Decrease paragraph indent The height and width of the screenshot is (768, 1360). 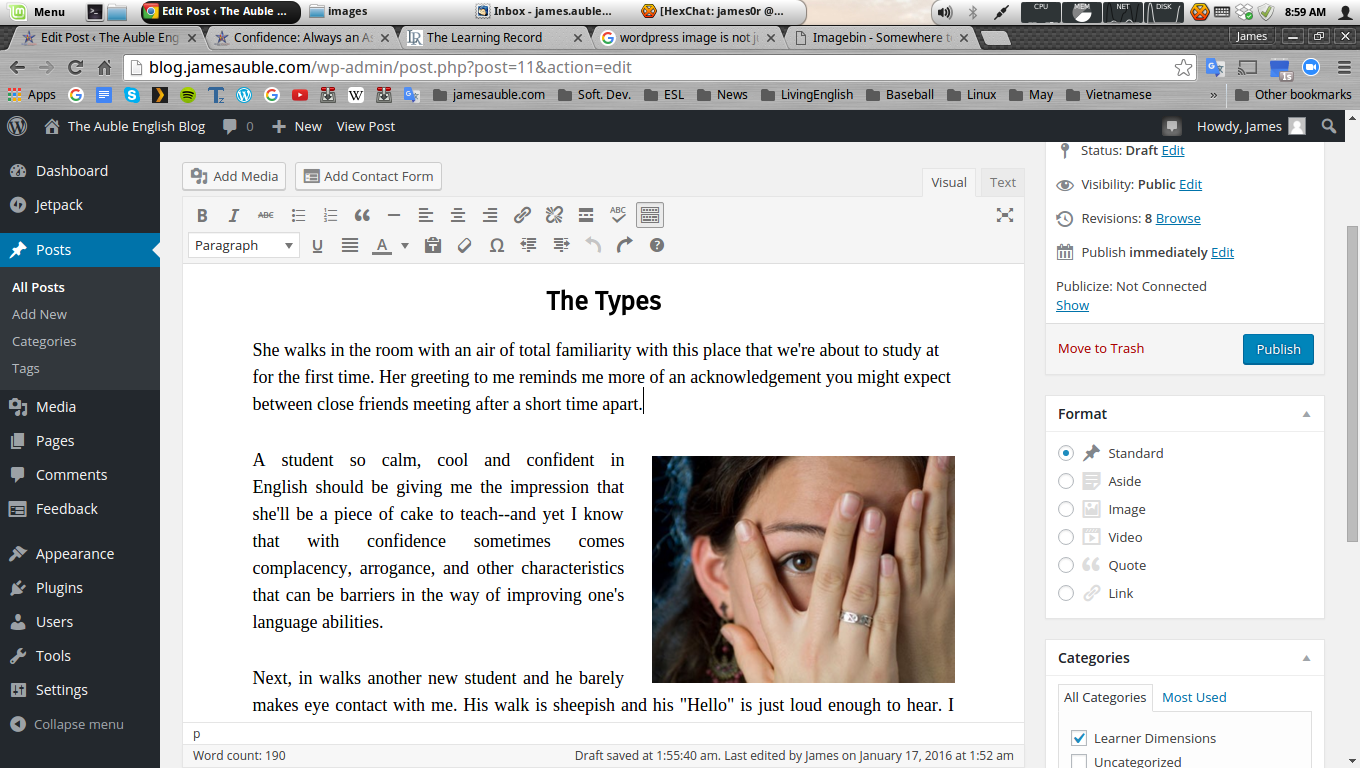coord(529,245)
